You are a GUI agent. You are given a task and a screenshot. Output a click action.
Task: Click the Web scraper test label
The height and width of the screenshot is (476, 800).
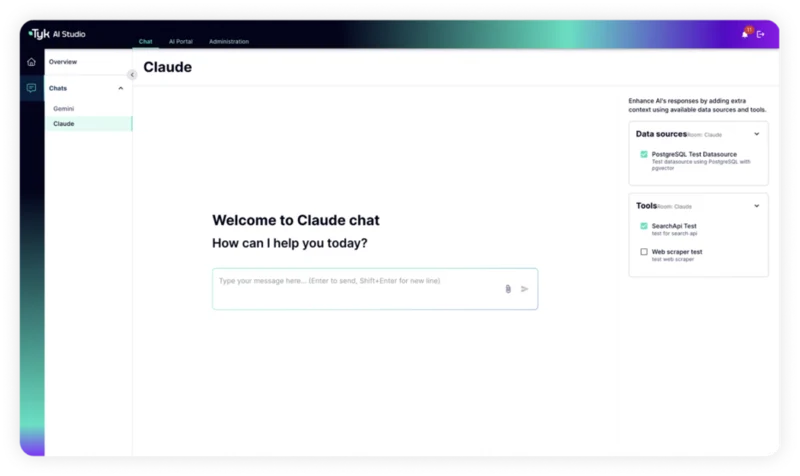[677, 252]
